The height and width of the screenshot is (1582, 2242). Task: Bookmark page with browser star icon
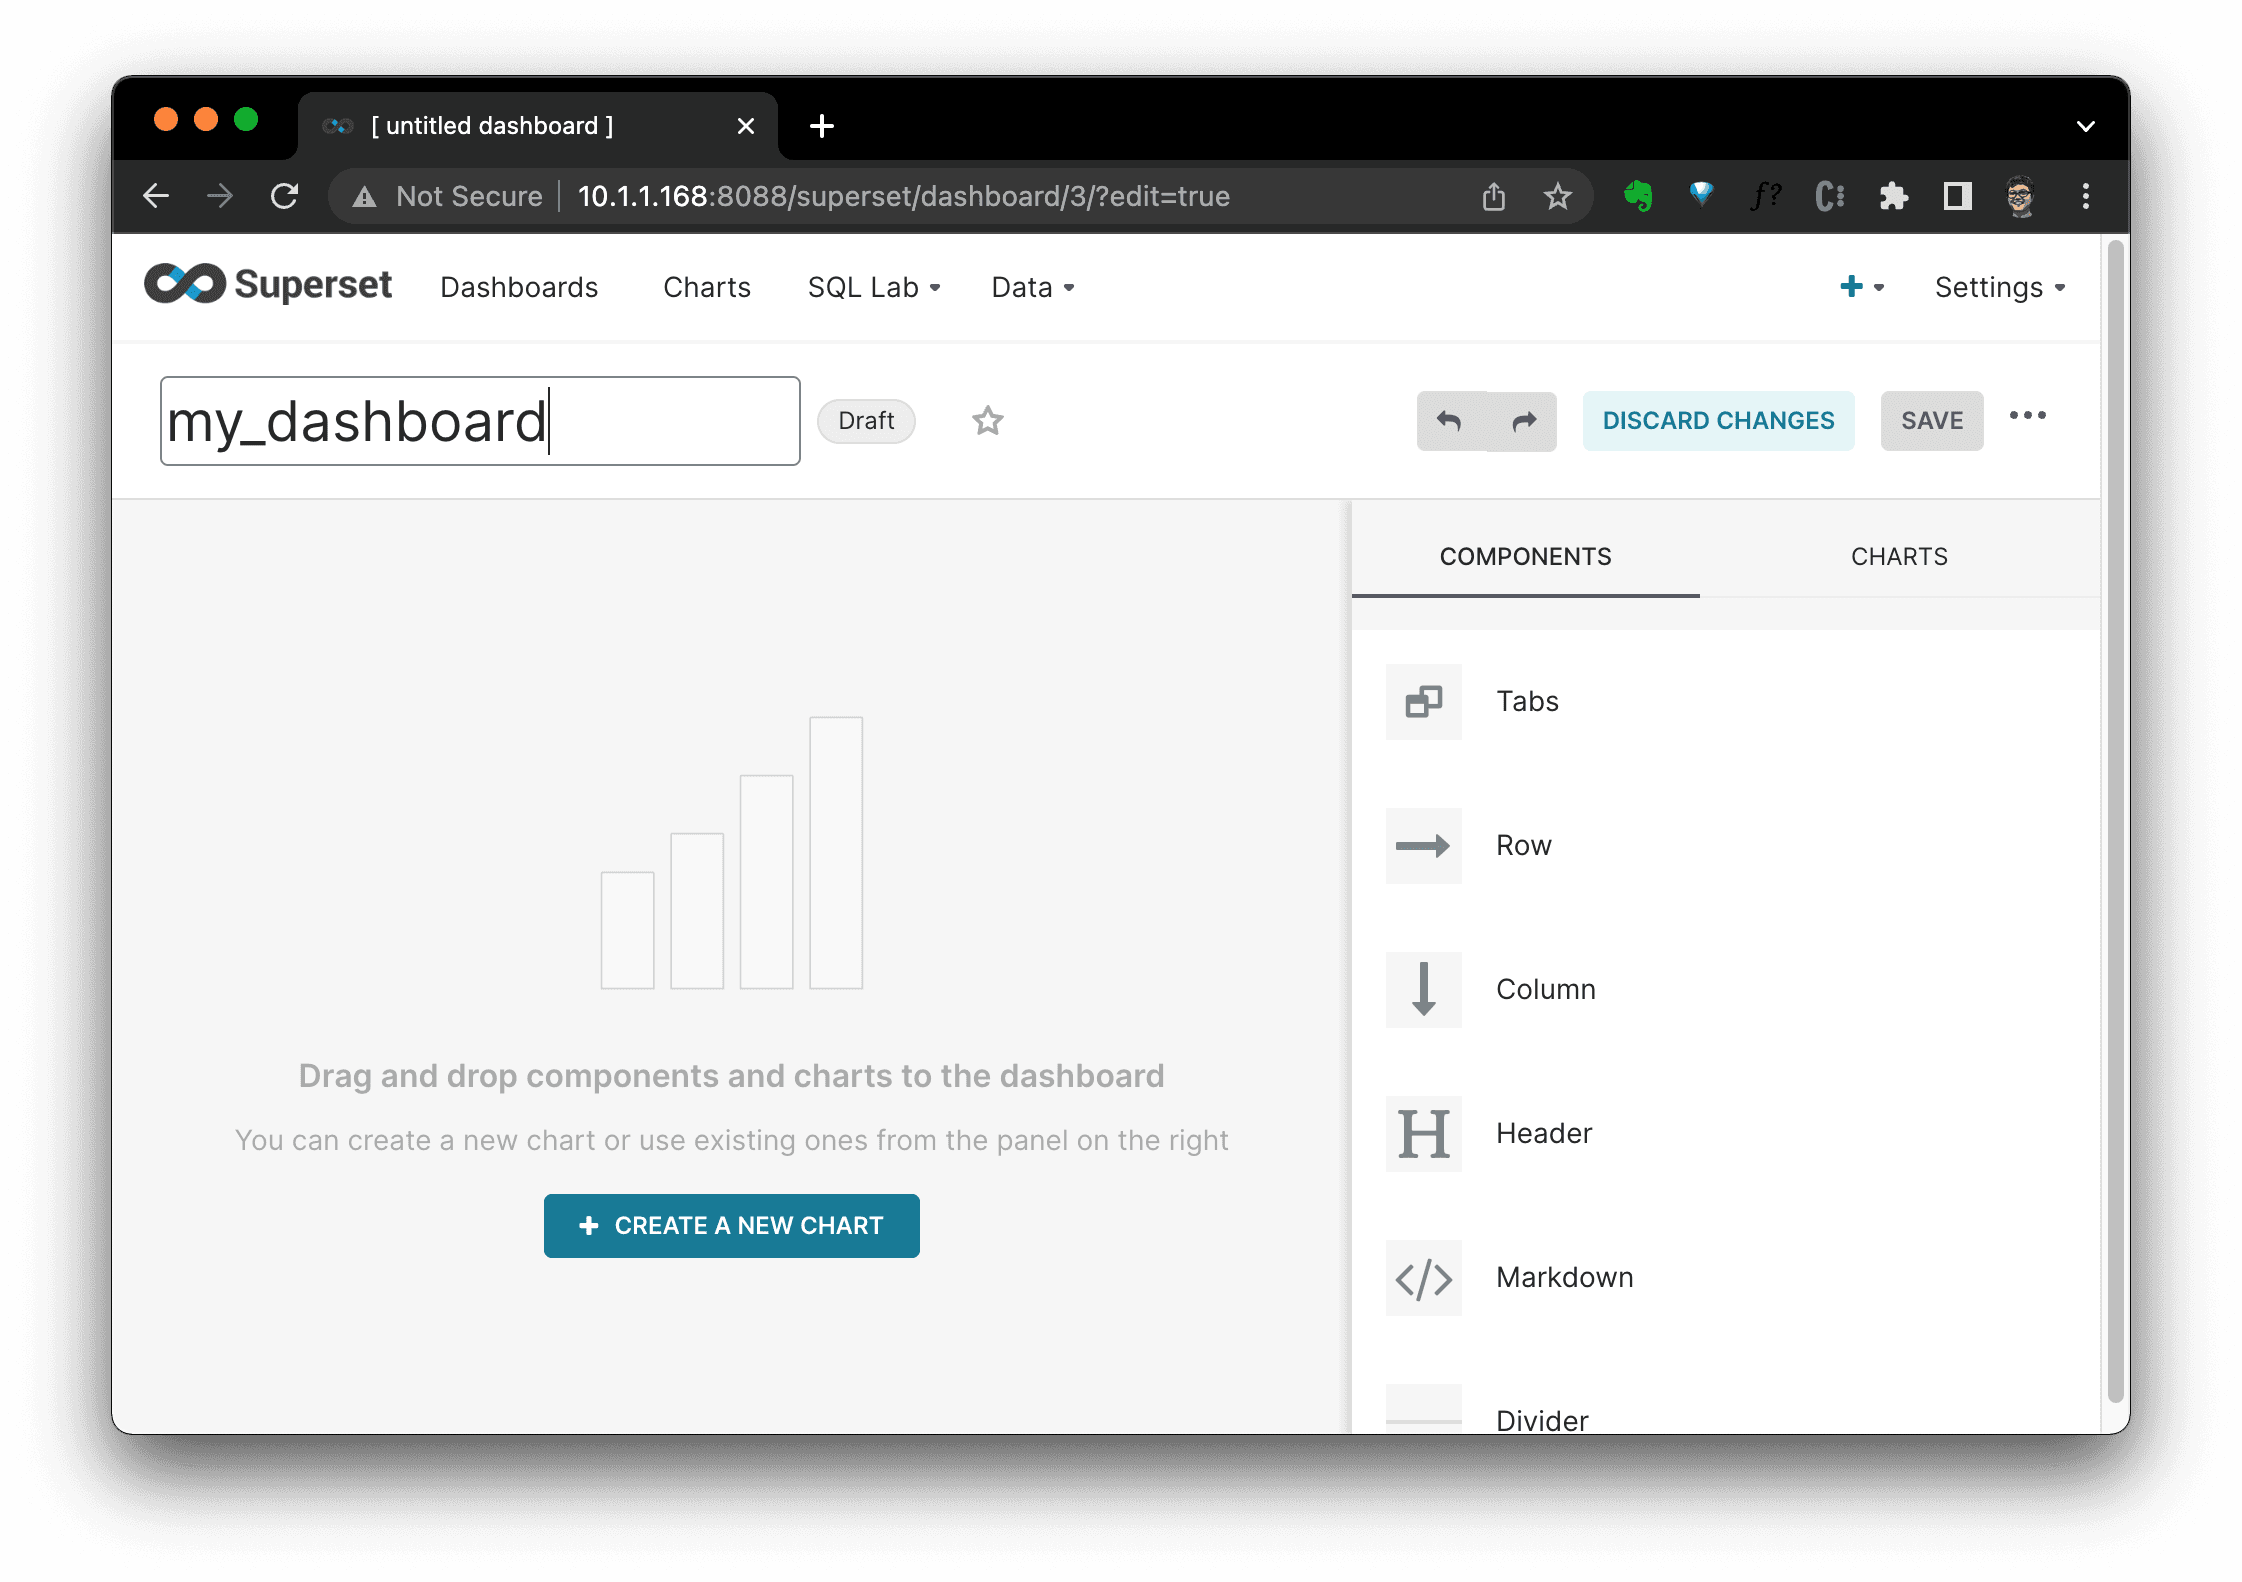(1557, 197)
